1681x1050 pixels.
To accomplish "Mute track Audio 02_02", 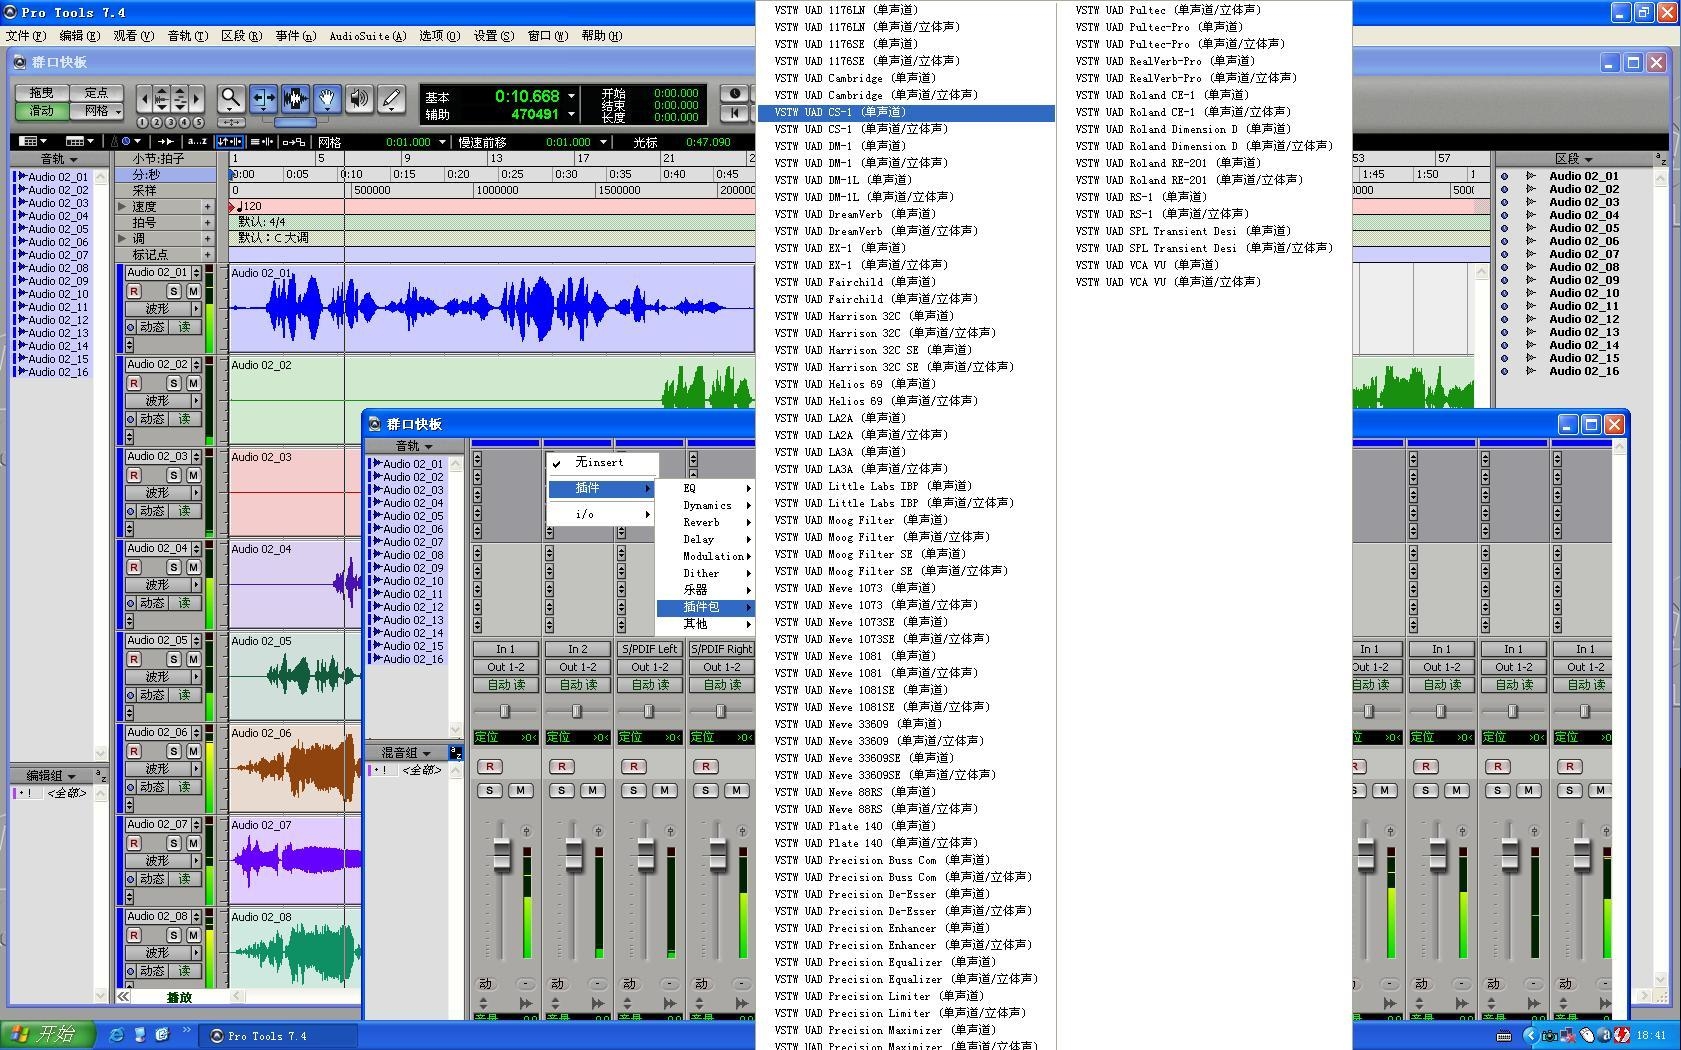I will [194, 383].
